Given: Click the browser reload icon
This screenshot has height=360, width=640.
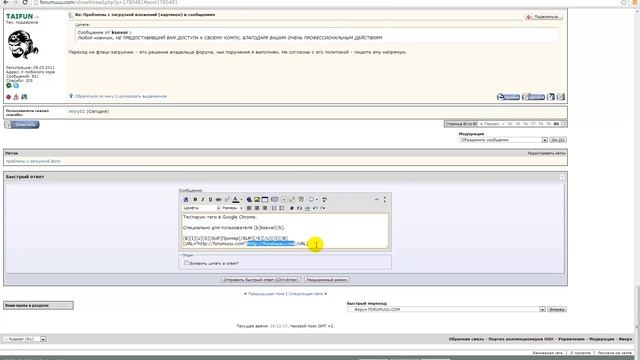Looking at the screenshot, I should [25, 2].
